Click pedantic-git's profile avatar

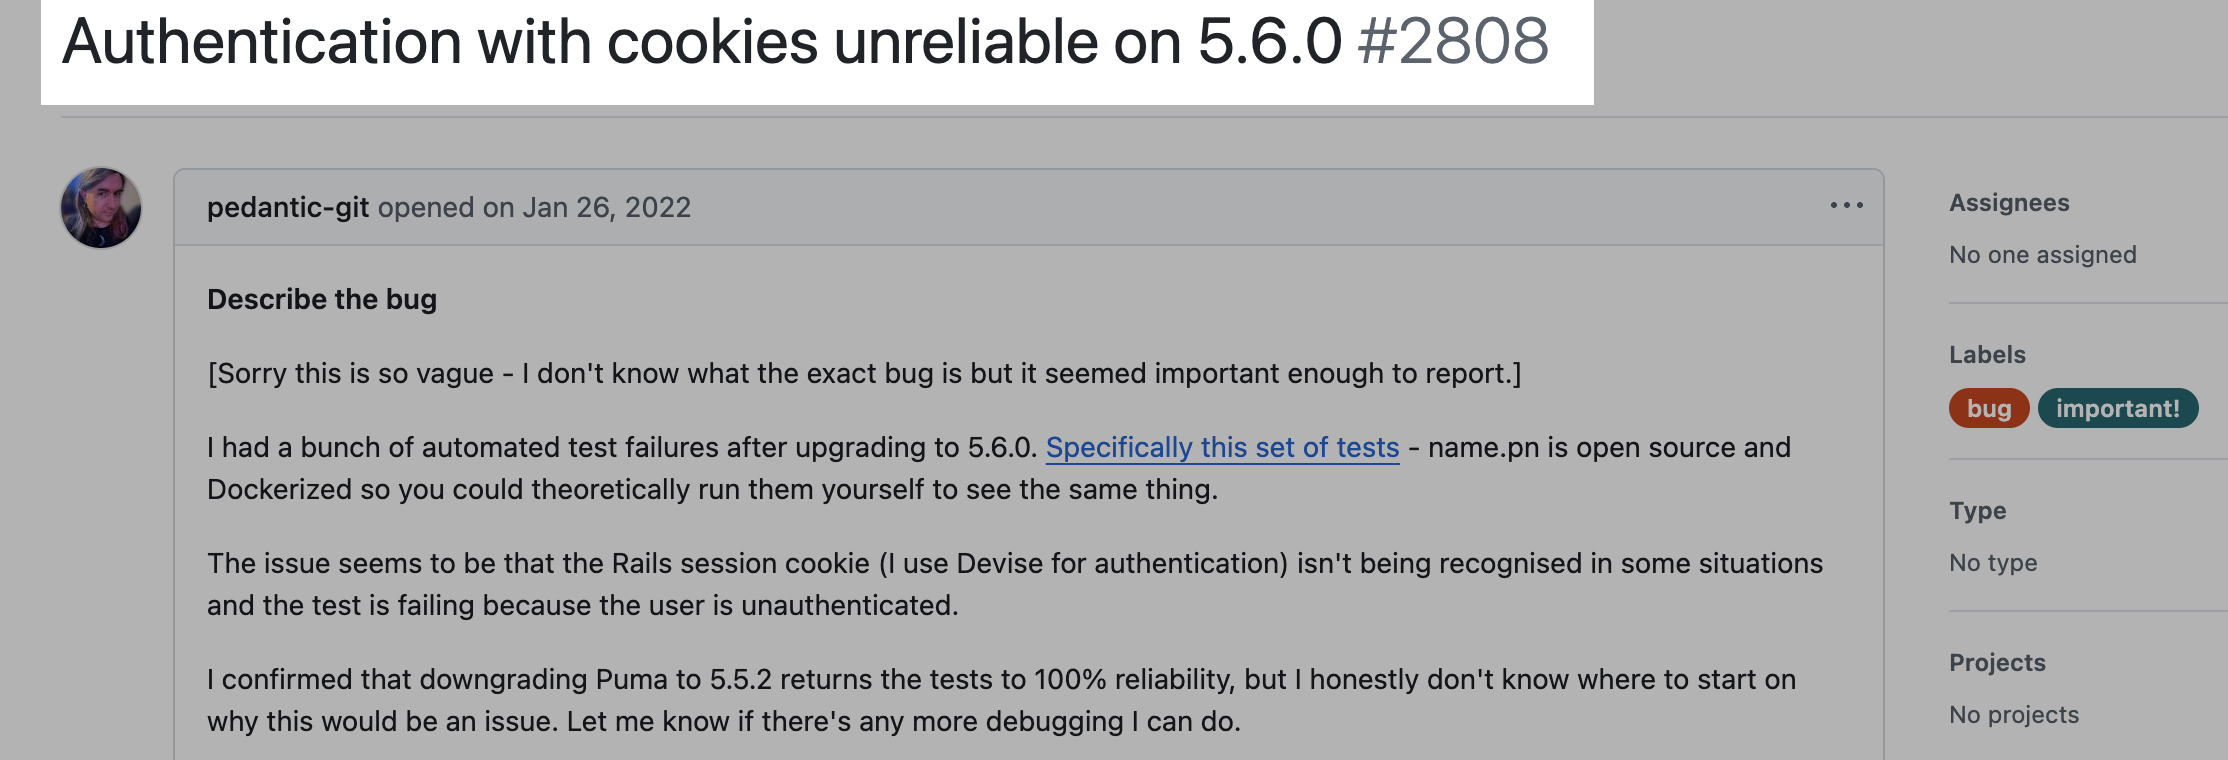coord(101,207)
